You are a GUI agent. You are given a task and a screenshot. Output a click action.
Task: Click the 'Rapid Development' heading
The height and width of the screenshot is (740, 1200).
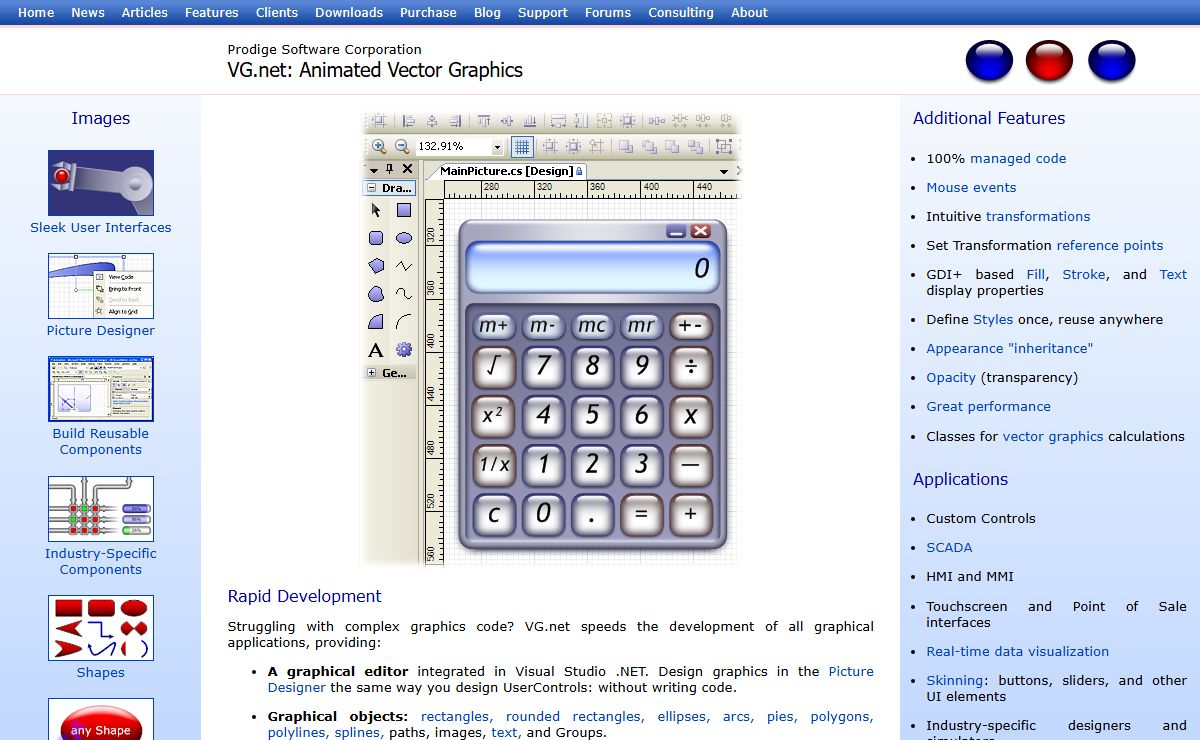(304, 596)
